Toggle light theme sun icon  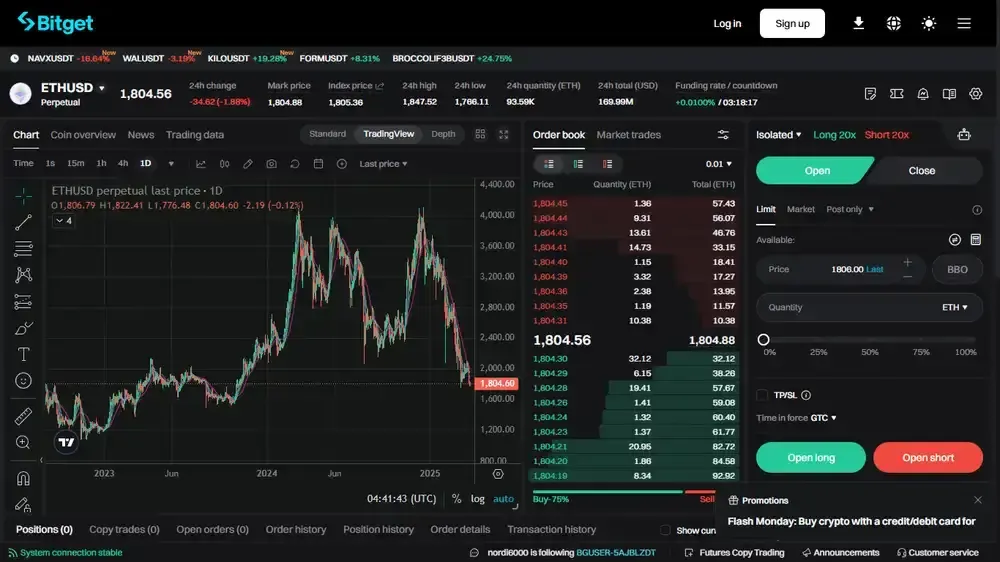[x=929, y=24]
